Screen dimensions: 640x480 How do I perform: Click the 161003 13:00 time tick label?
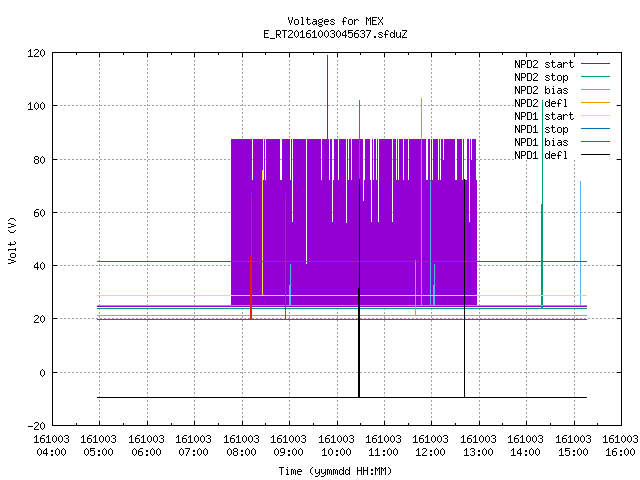point(478,446)
